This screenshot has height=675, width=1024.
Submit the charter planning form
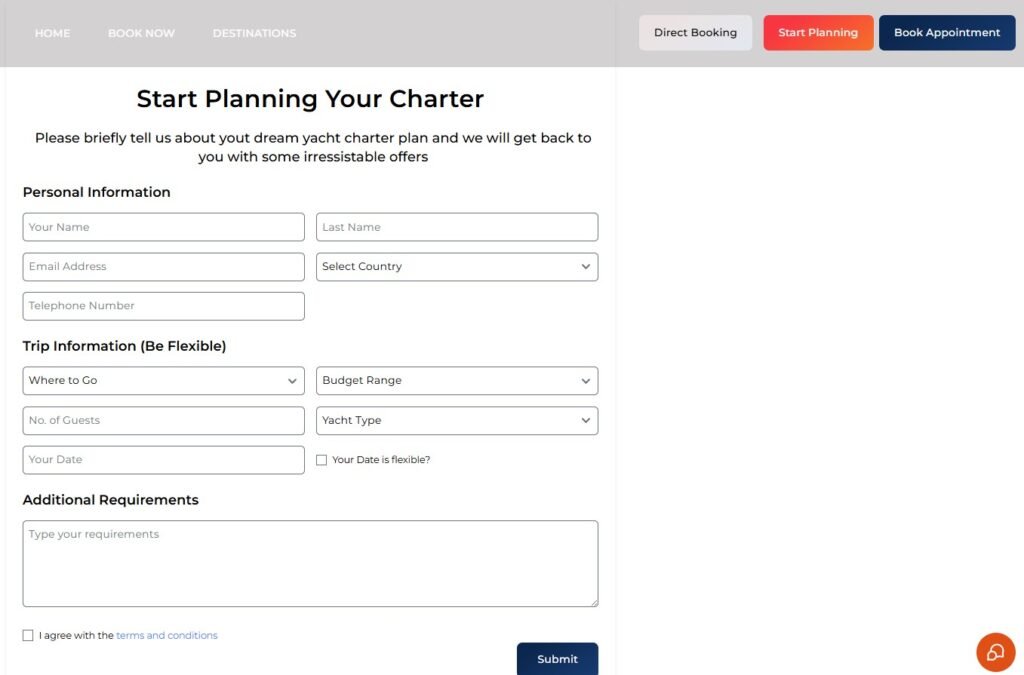tap(557, 659)
